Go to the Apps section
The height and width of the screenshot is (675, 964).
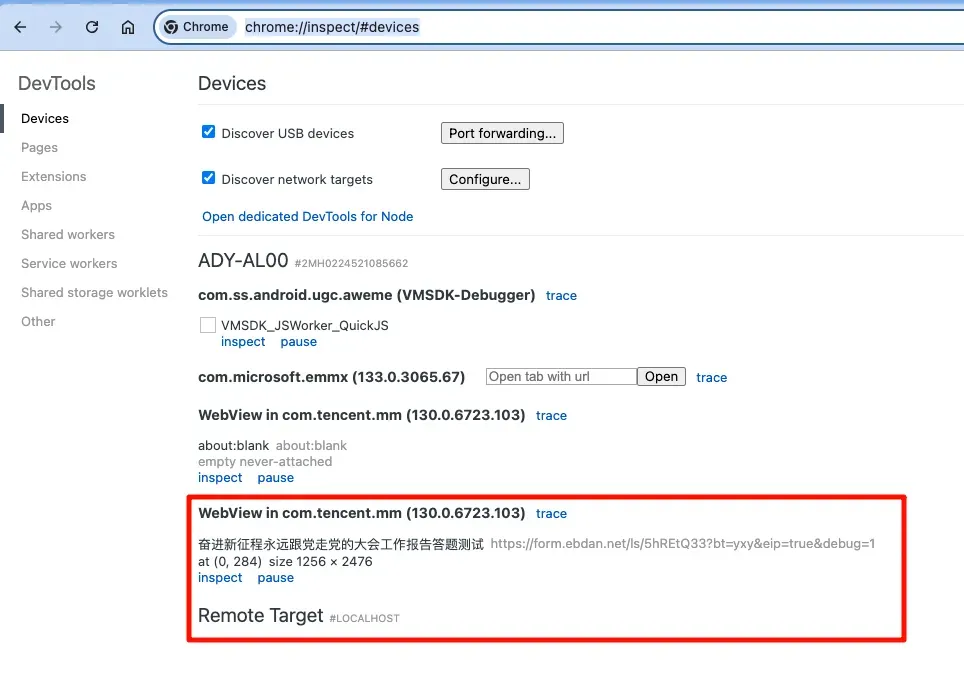coord(36,205)
